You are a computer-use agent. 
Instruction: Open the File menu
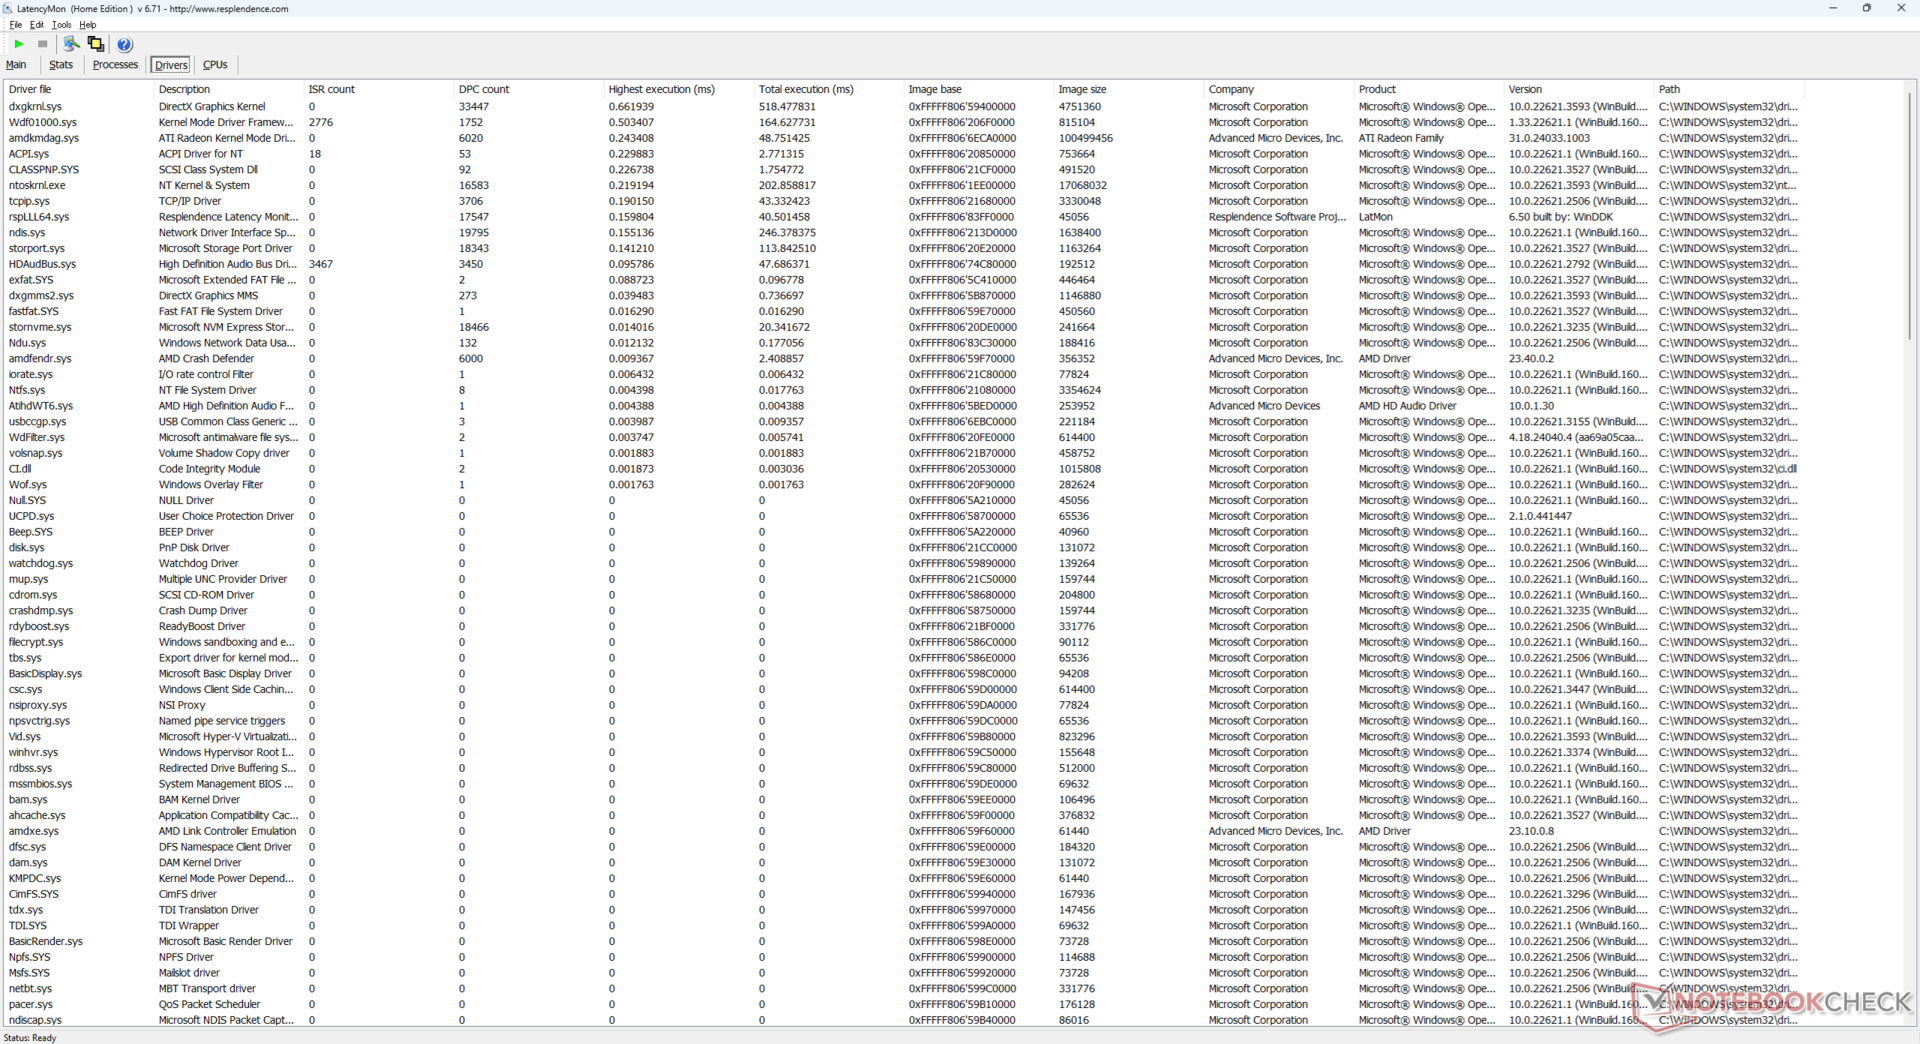click(x=15, y=24)
